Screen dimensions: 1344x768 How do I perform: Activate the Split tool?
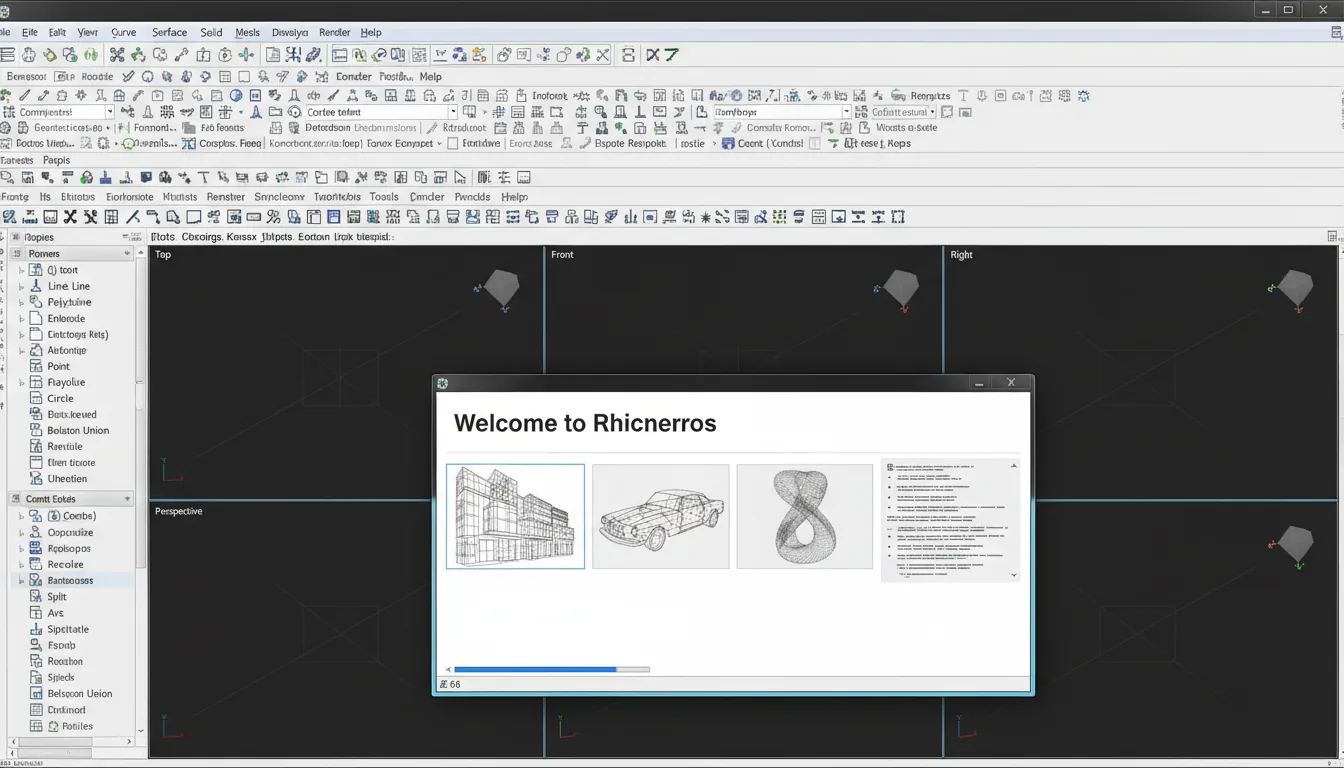click(58, 595)
